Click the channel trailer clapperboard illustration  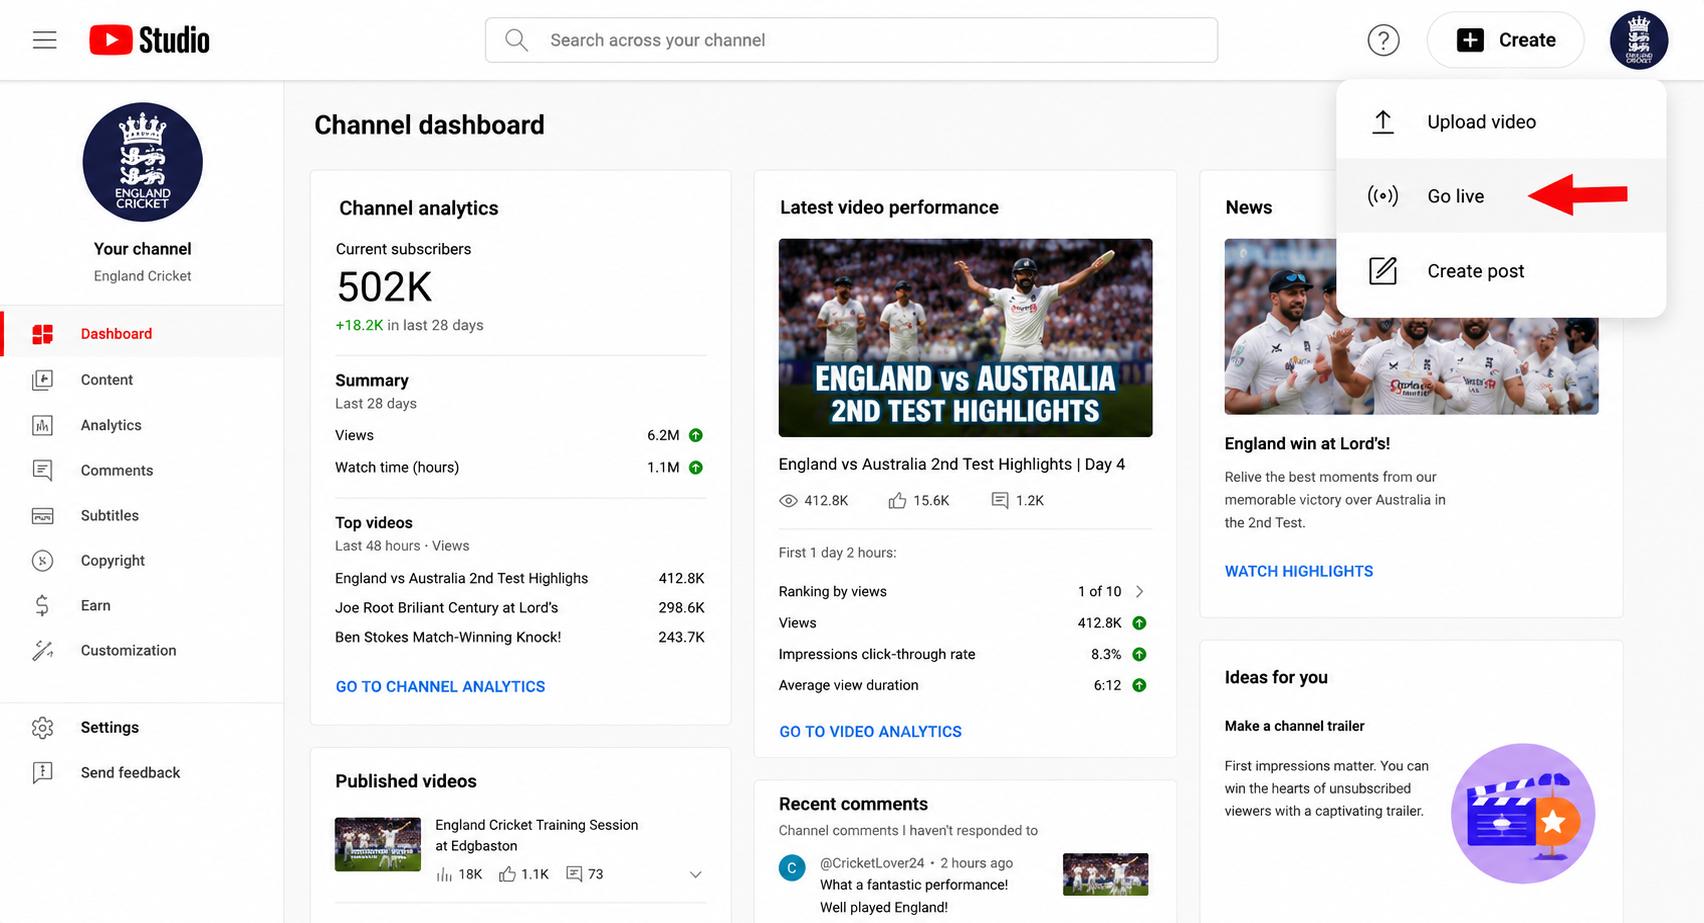point(1522,813)
